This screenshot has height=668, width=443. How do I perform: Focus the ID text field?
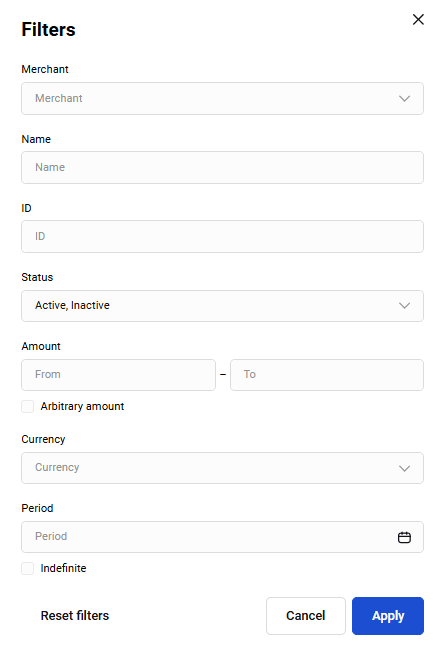(x=222, y=236)
